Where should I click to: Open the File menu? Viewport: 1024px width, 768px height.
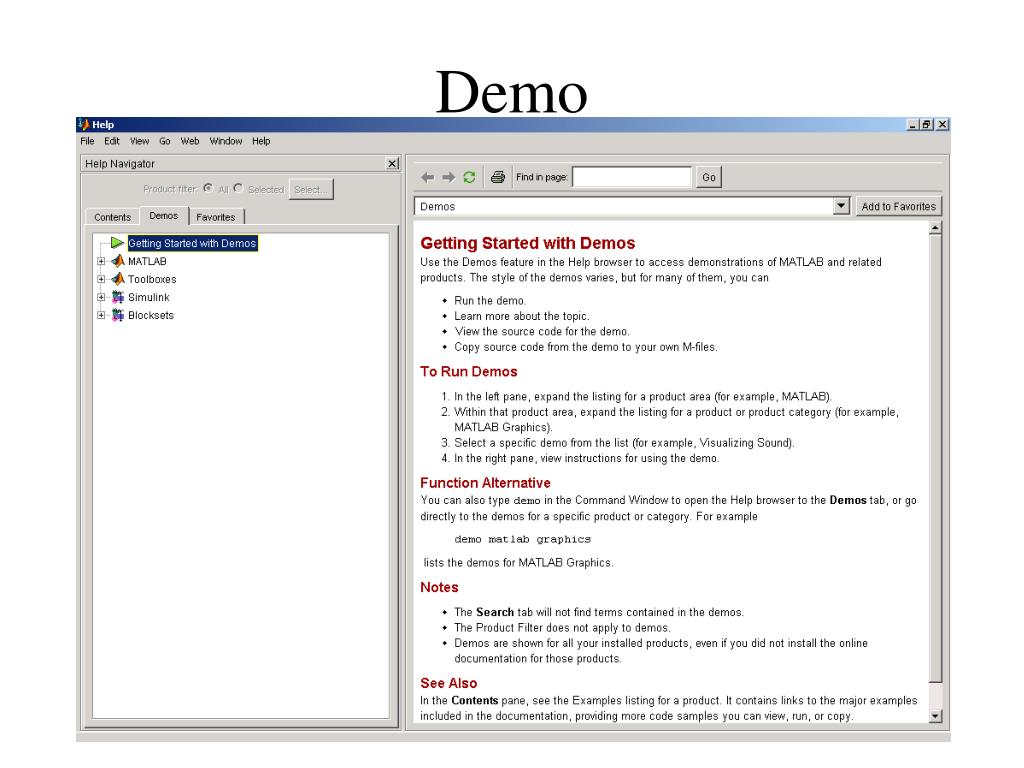point(88,141)
